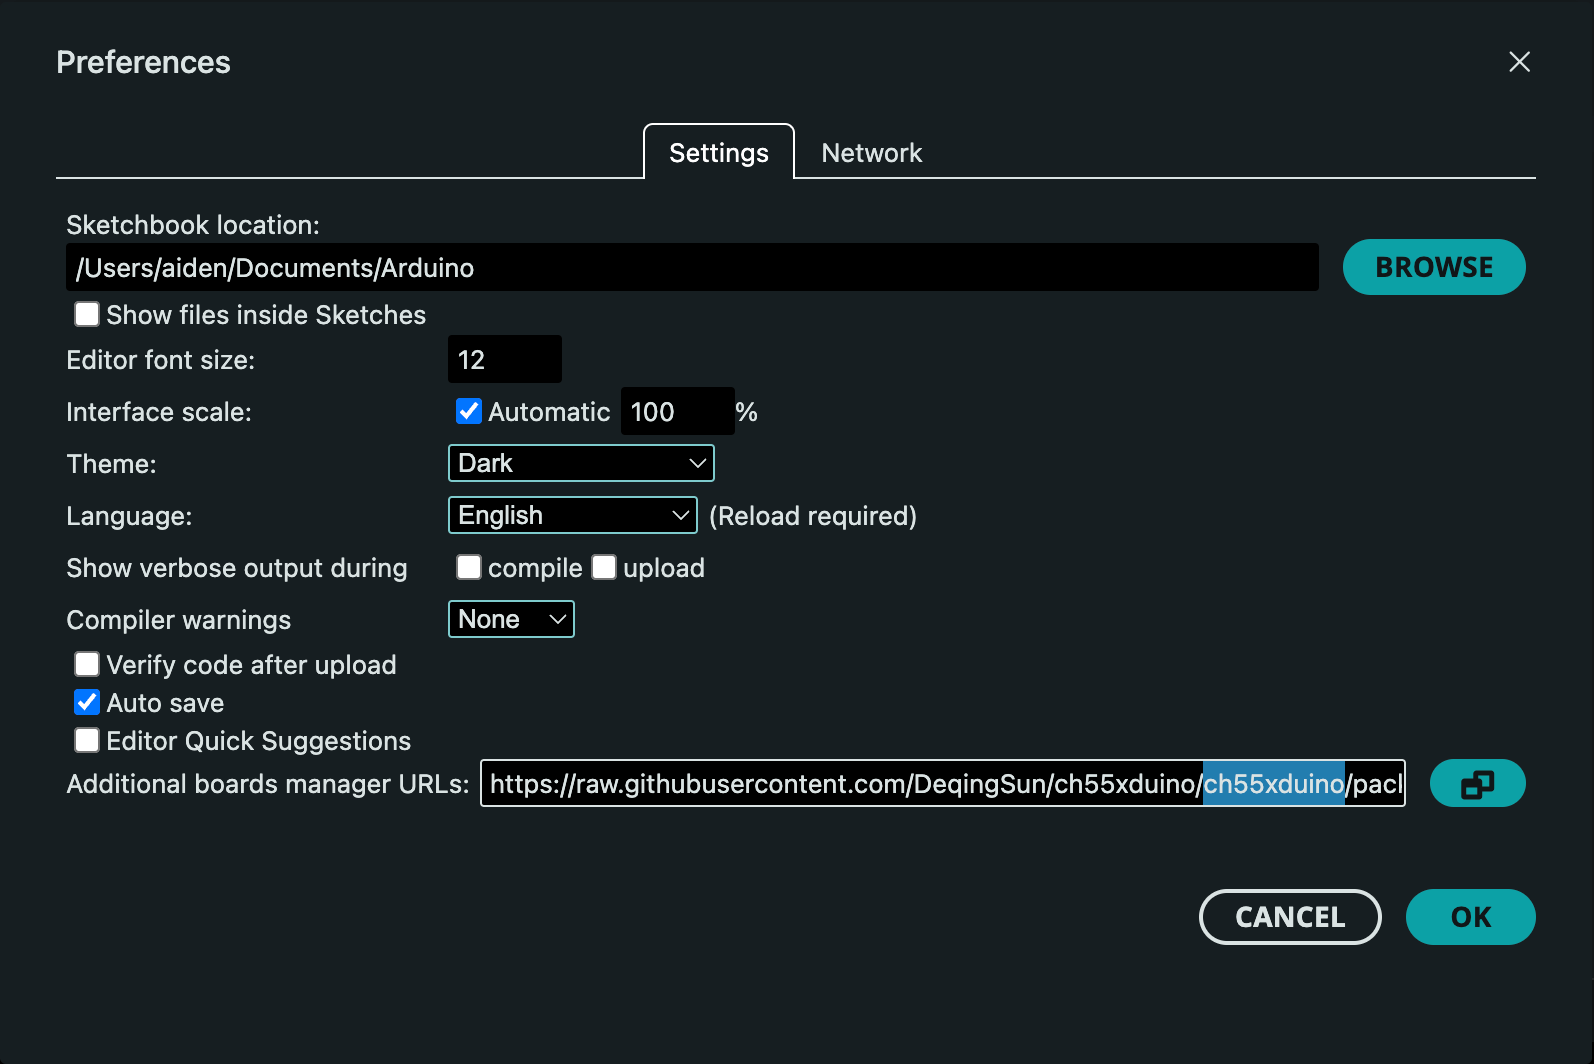Tick Verify code after upload

88,665
